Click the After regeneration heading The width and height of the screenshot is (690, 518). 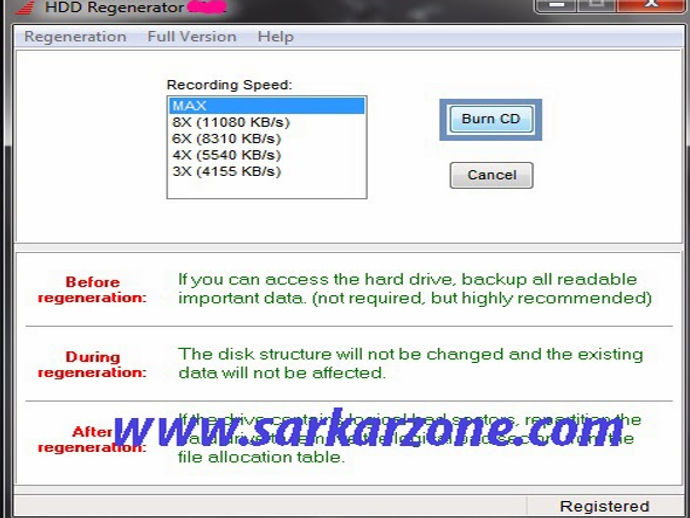tap(92, 439)
